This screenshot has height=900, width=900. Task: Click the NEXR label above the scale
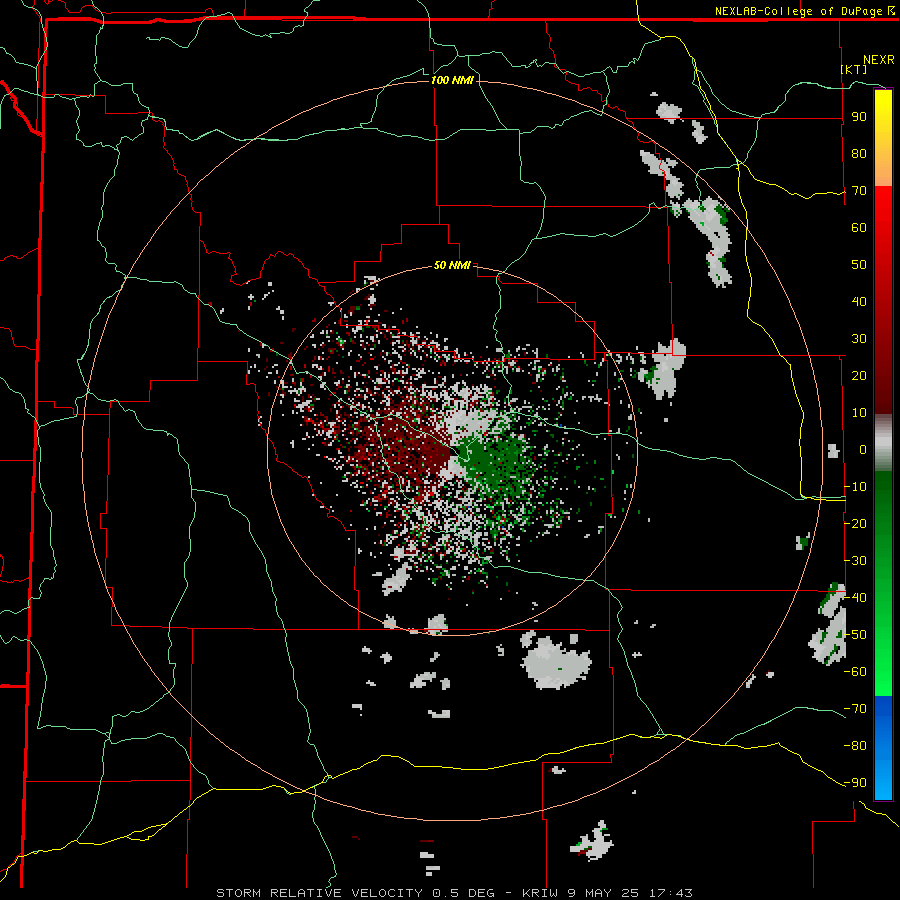(878, 60)
